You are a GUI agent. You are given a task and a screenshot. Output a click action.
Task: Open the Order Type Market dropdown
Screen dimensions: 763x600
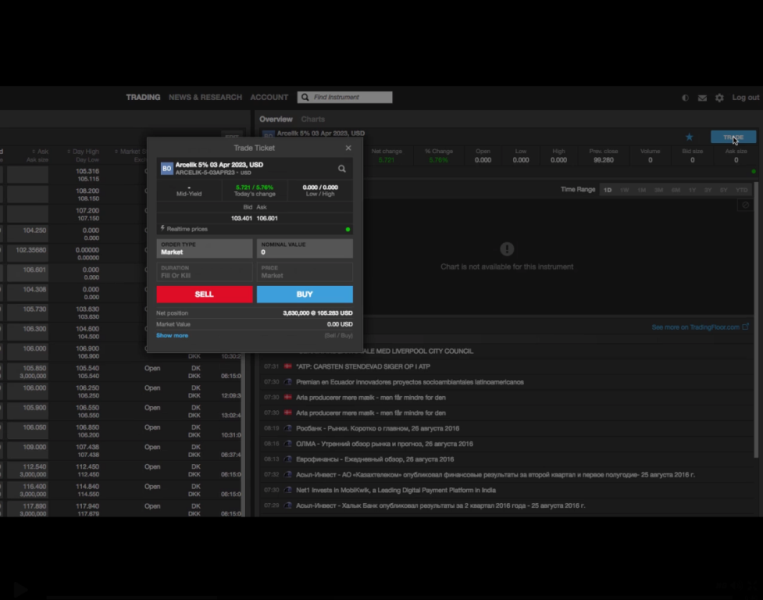(204, 248)
